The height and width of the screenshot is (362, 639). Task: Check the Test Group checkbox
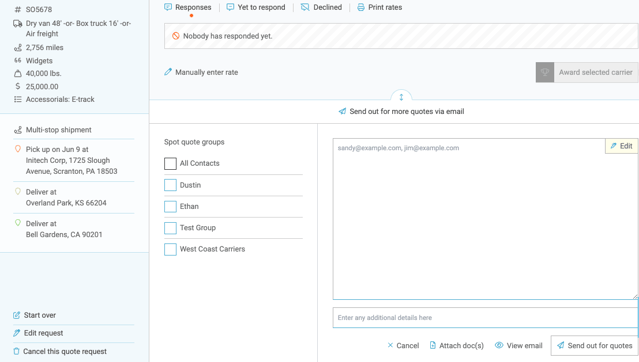click(x=170, y=228)
